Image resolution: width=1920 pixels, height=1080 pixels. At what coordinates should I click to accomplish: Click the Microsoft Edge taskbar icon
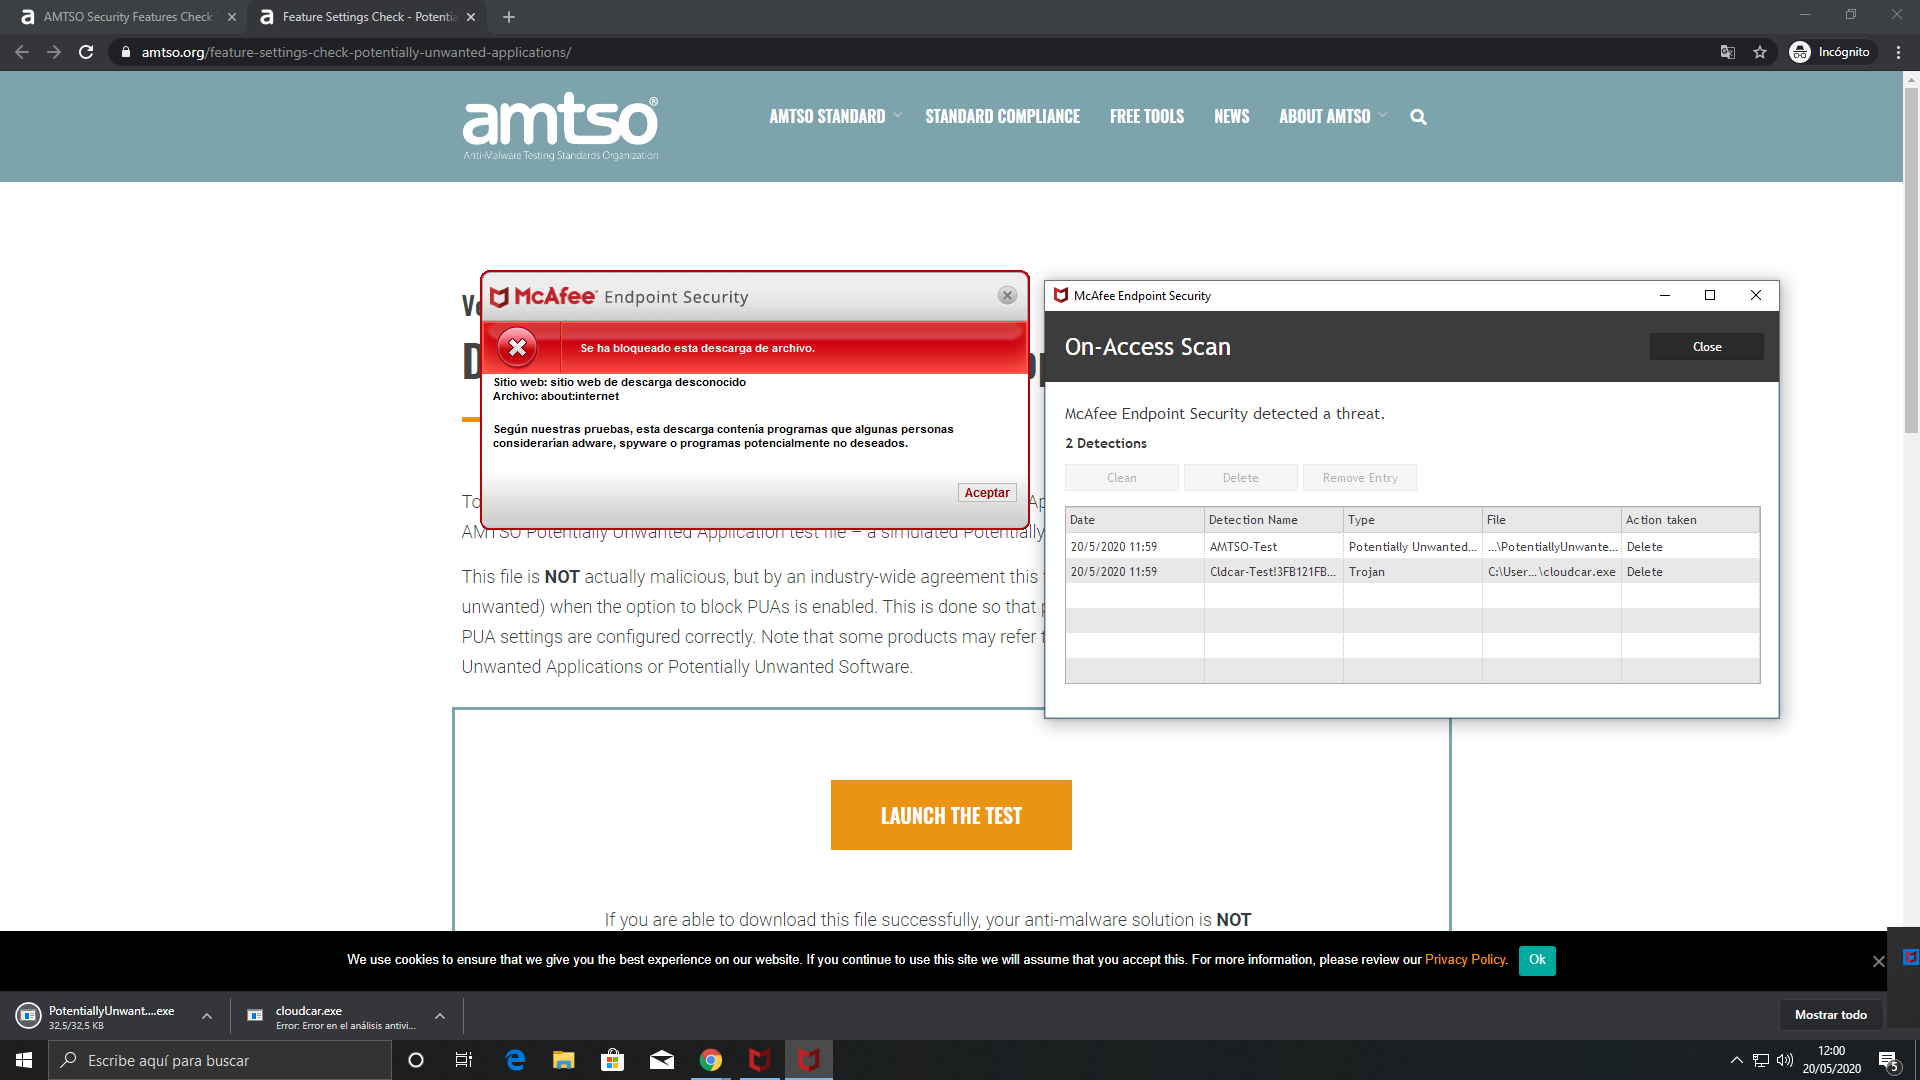[x=515, y=1060]
